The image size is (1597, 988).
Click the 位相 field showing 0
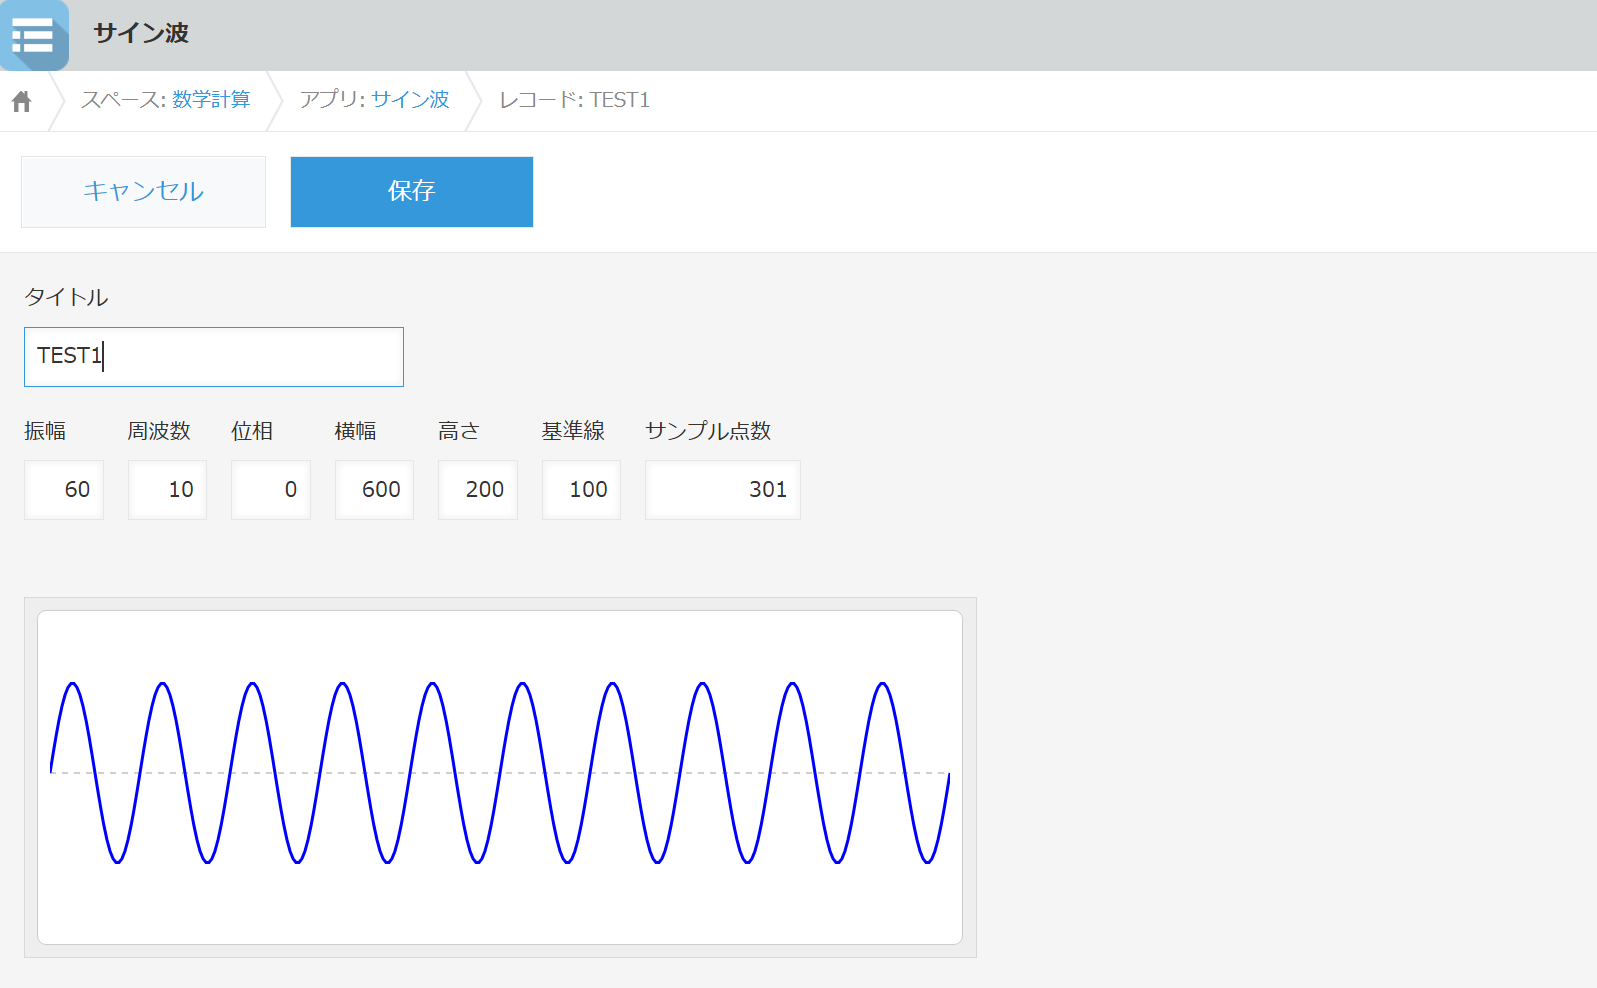click(x=271, y=490)
